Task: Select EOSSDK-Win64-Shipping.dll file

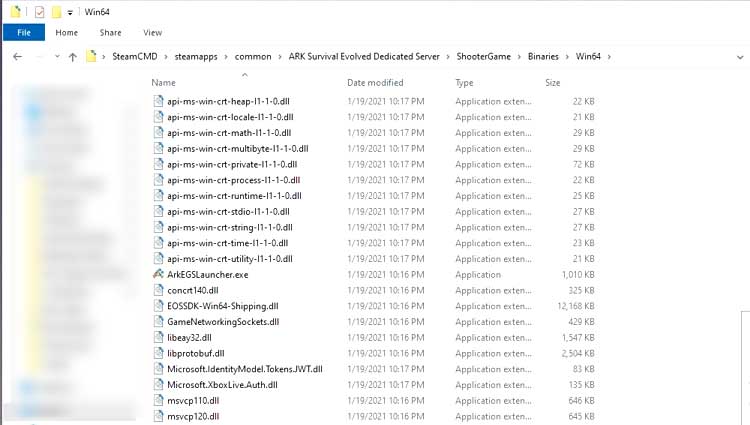Action: pos(222,306)
